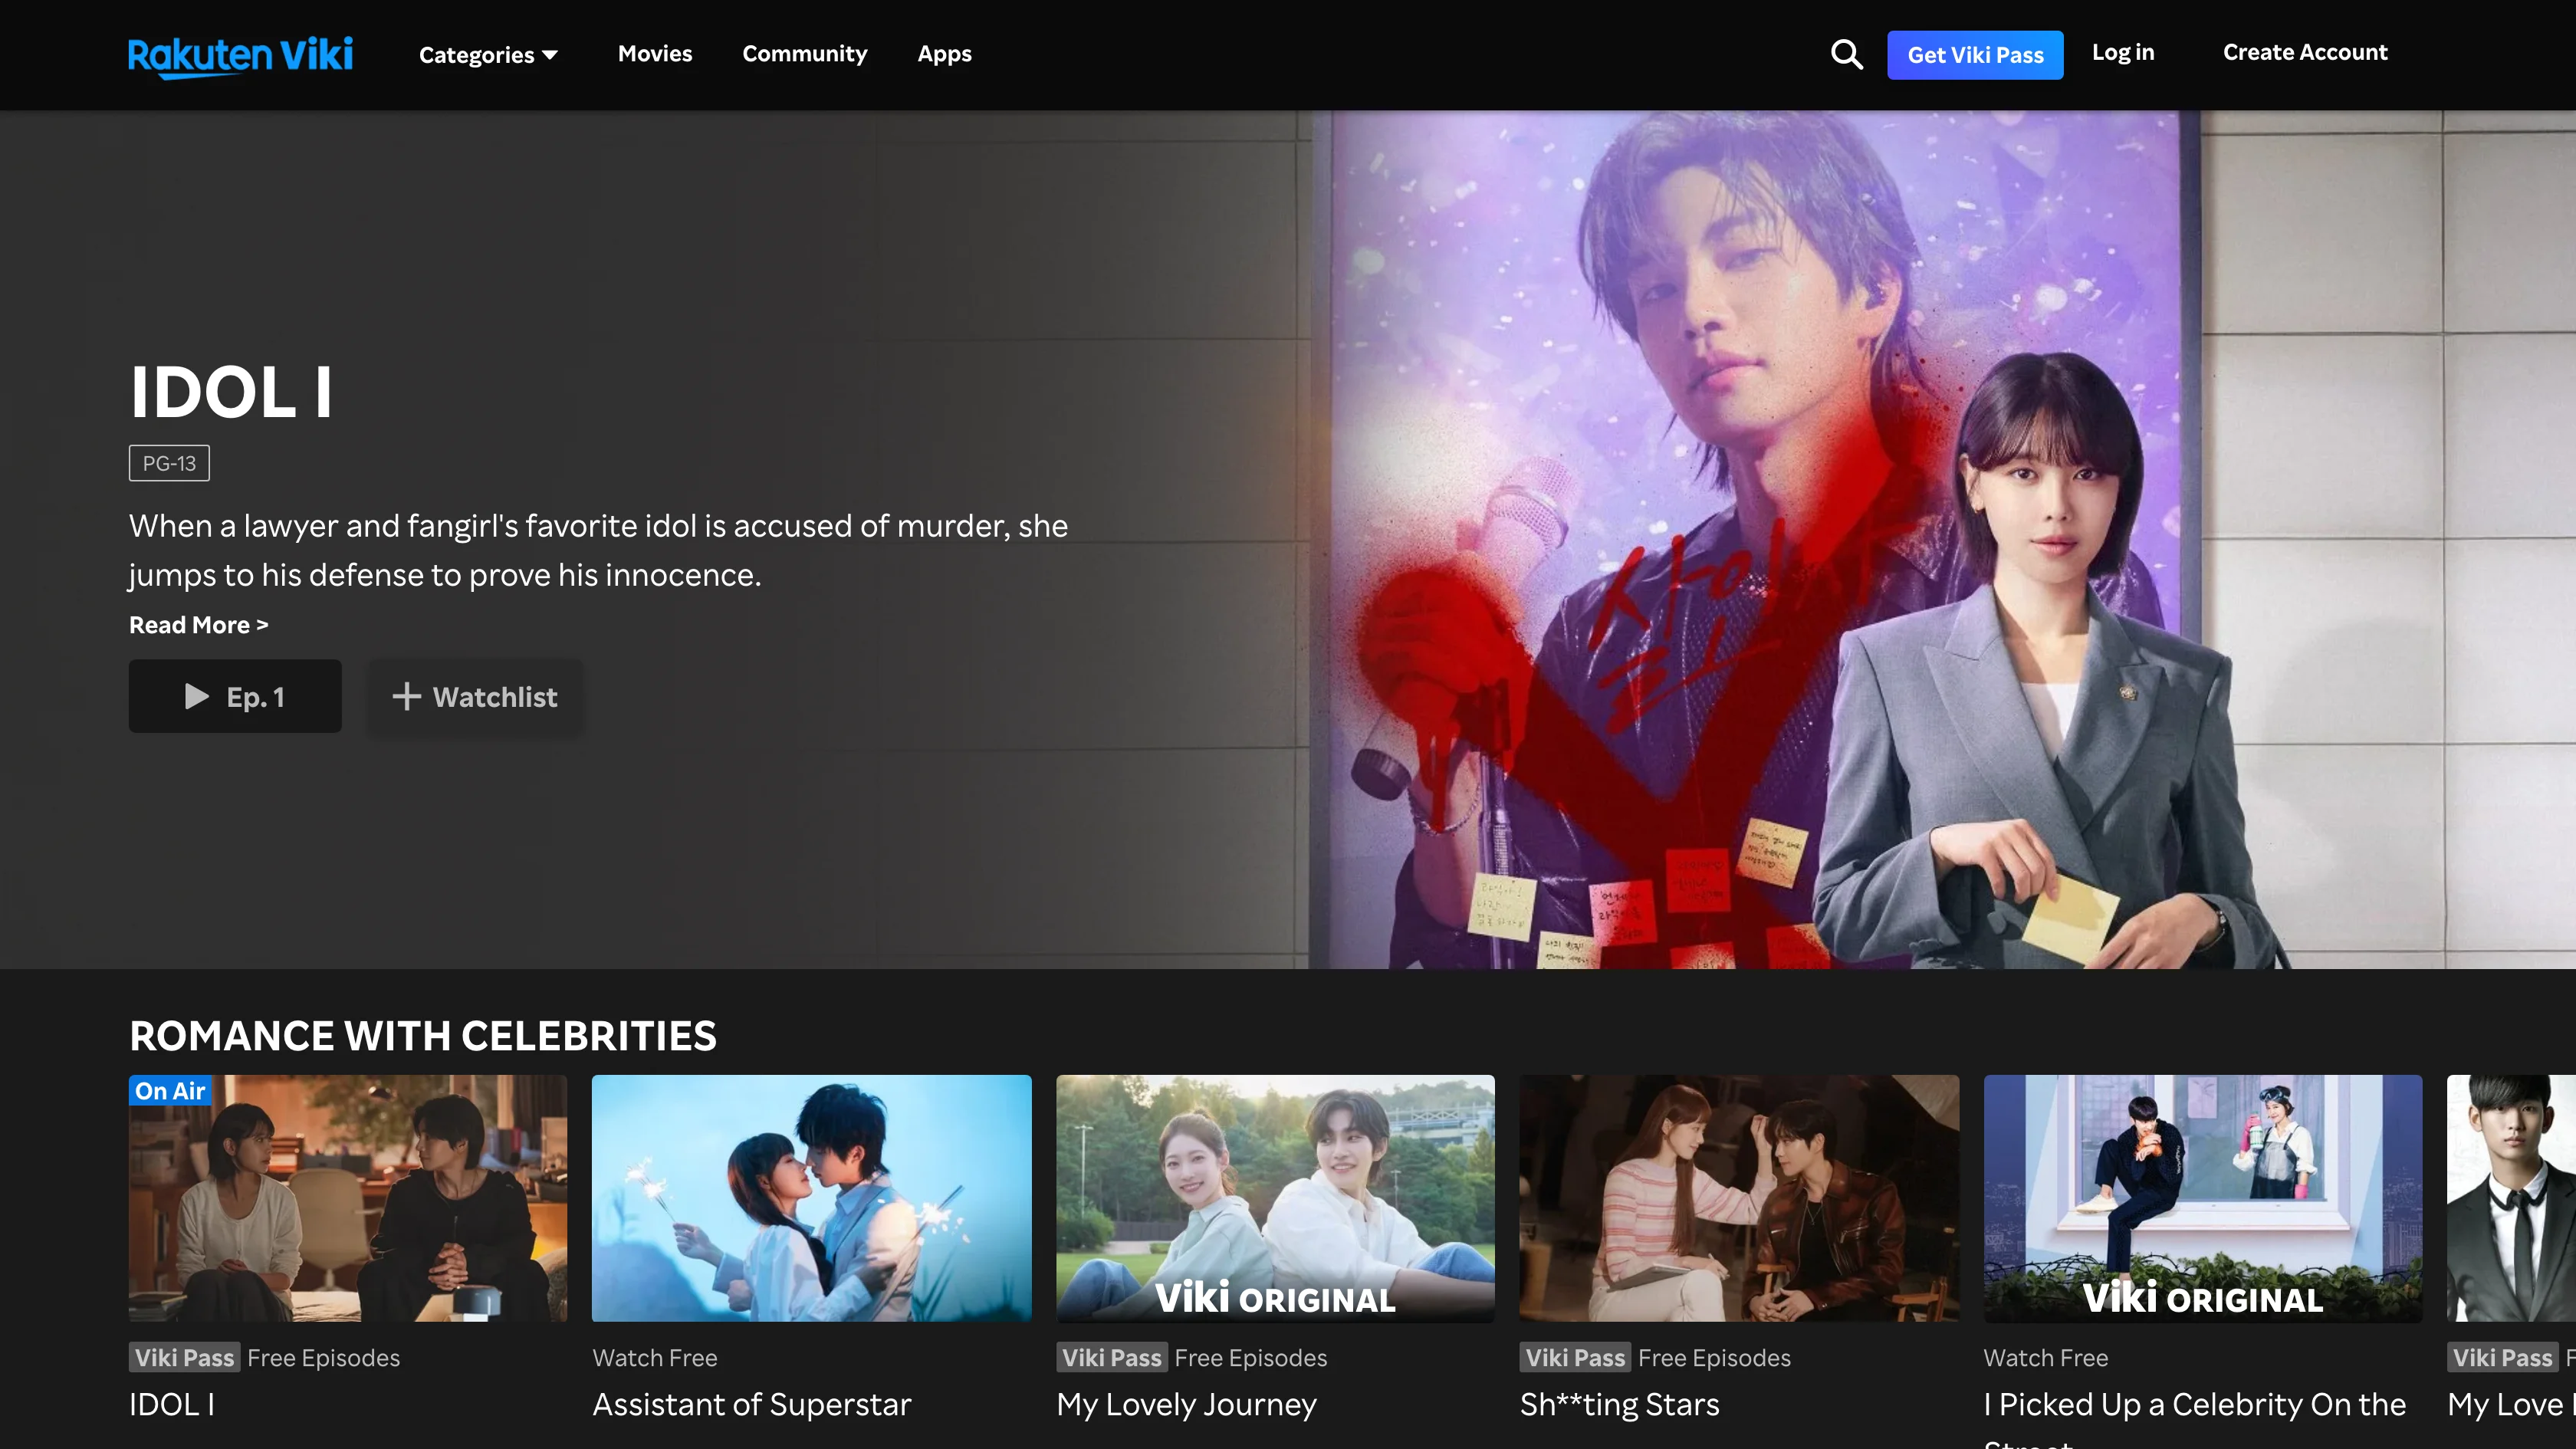The height and width of the screenshot is (1449, 2576).
Task: Open I Picked Up a Celebrity thumbnail
Action: point(2202,1198)
